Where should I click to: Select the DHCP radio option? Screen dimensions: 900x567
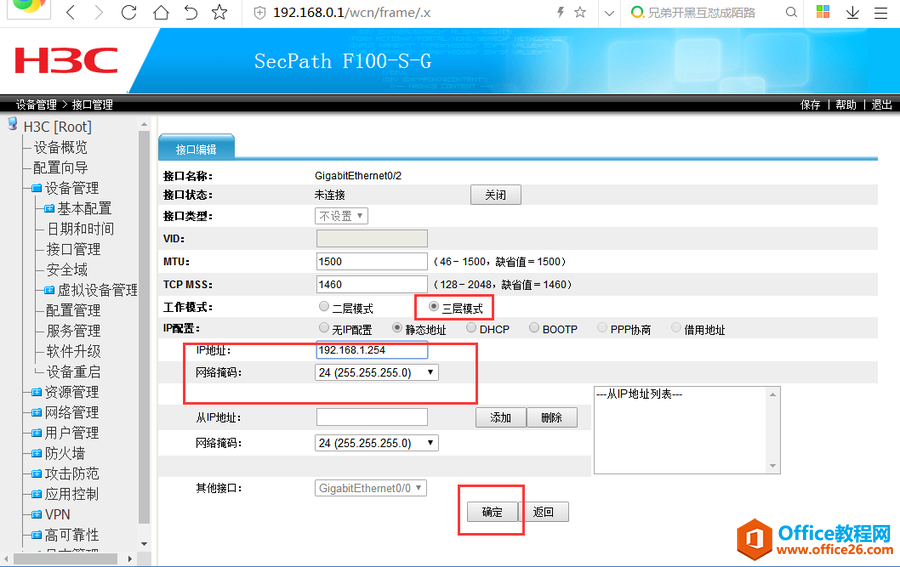471,328
